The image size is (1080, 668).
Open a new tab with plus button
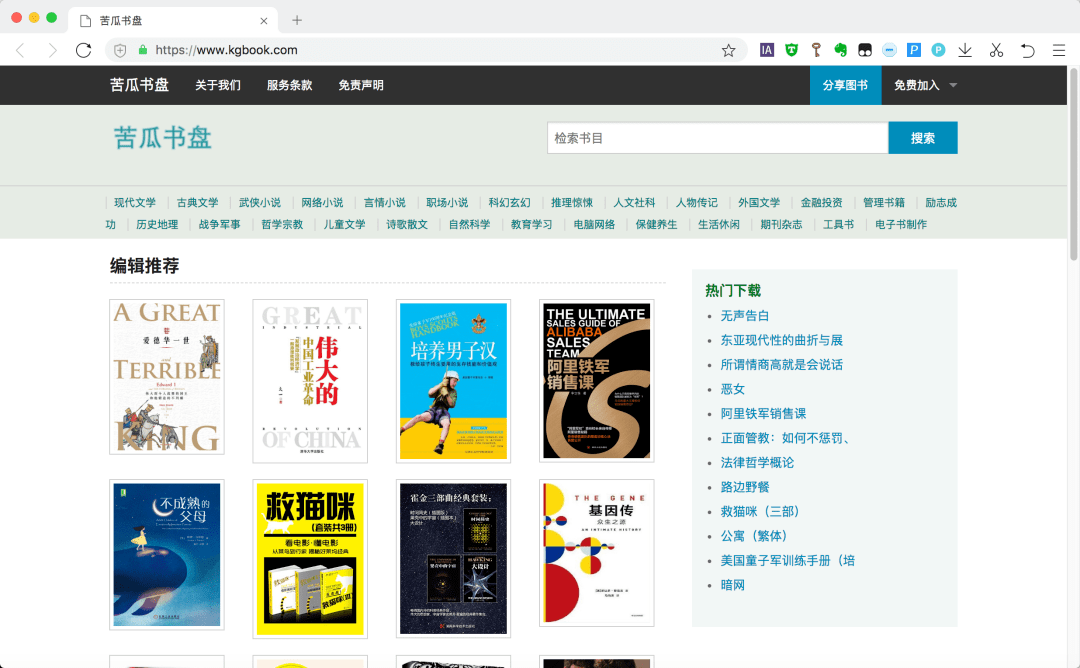[x=297, y=20]
